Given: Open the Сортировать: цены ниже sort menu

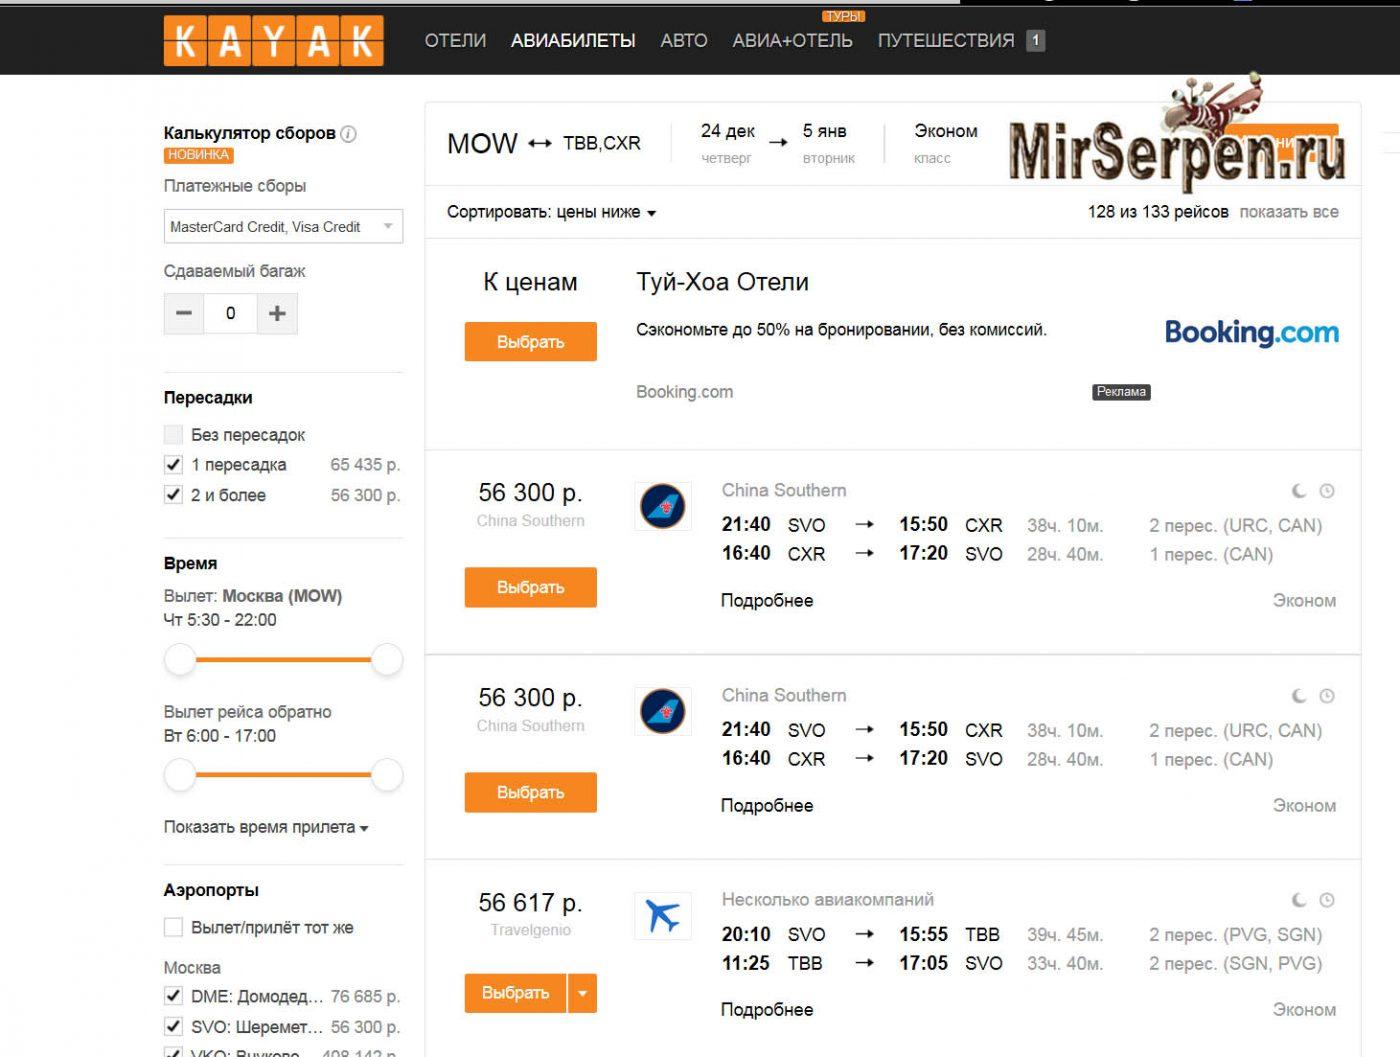Looking at the screenshot, I should [551, 212].
